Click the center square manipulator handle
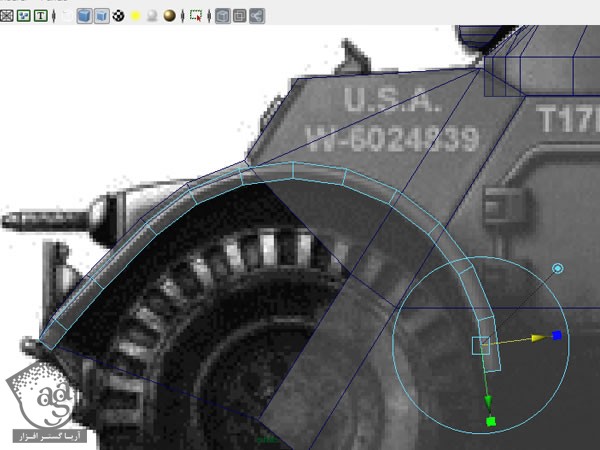Screen dimensions: 600x450 click(x=480, y=345)
